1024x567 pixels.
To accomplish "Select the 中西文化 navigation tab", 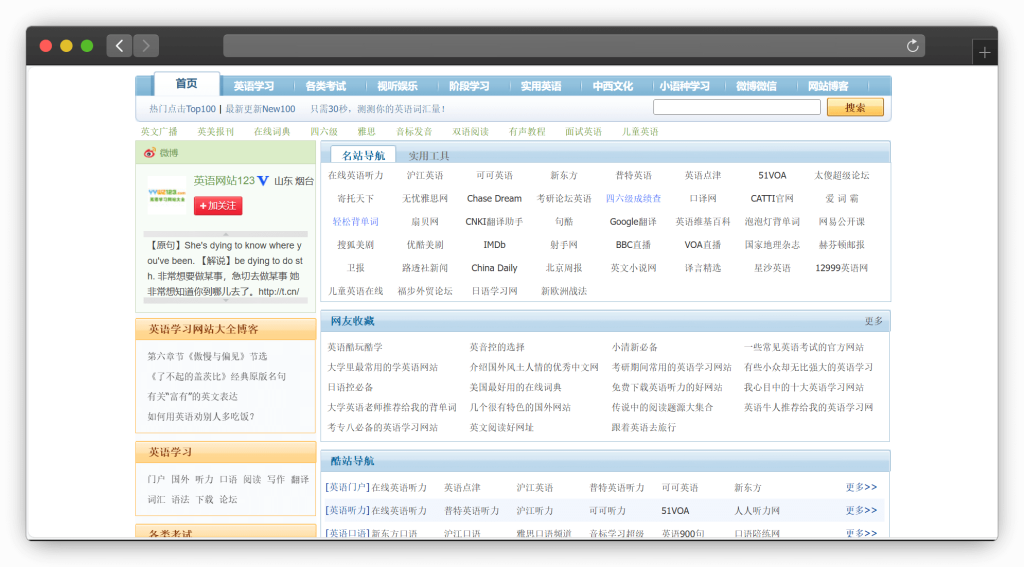I will pyautogui.click(x=612, y=86).
